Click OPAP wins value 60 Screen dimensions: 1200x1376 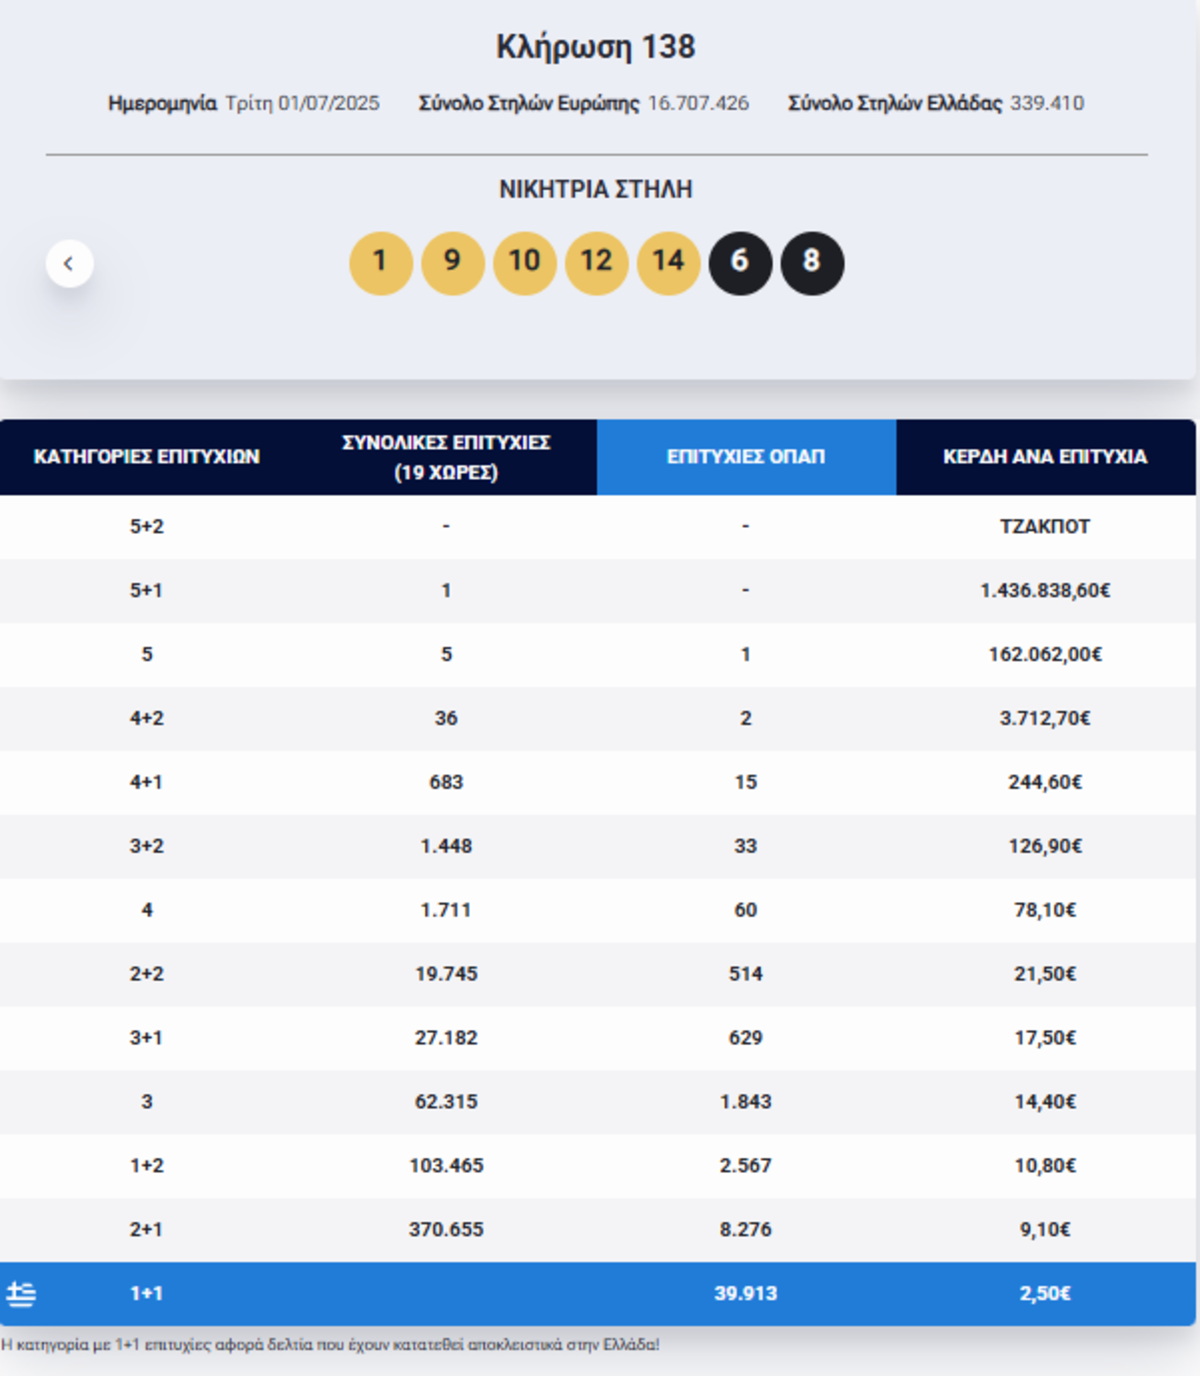(x=746, y=911)
